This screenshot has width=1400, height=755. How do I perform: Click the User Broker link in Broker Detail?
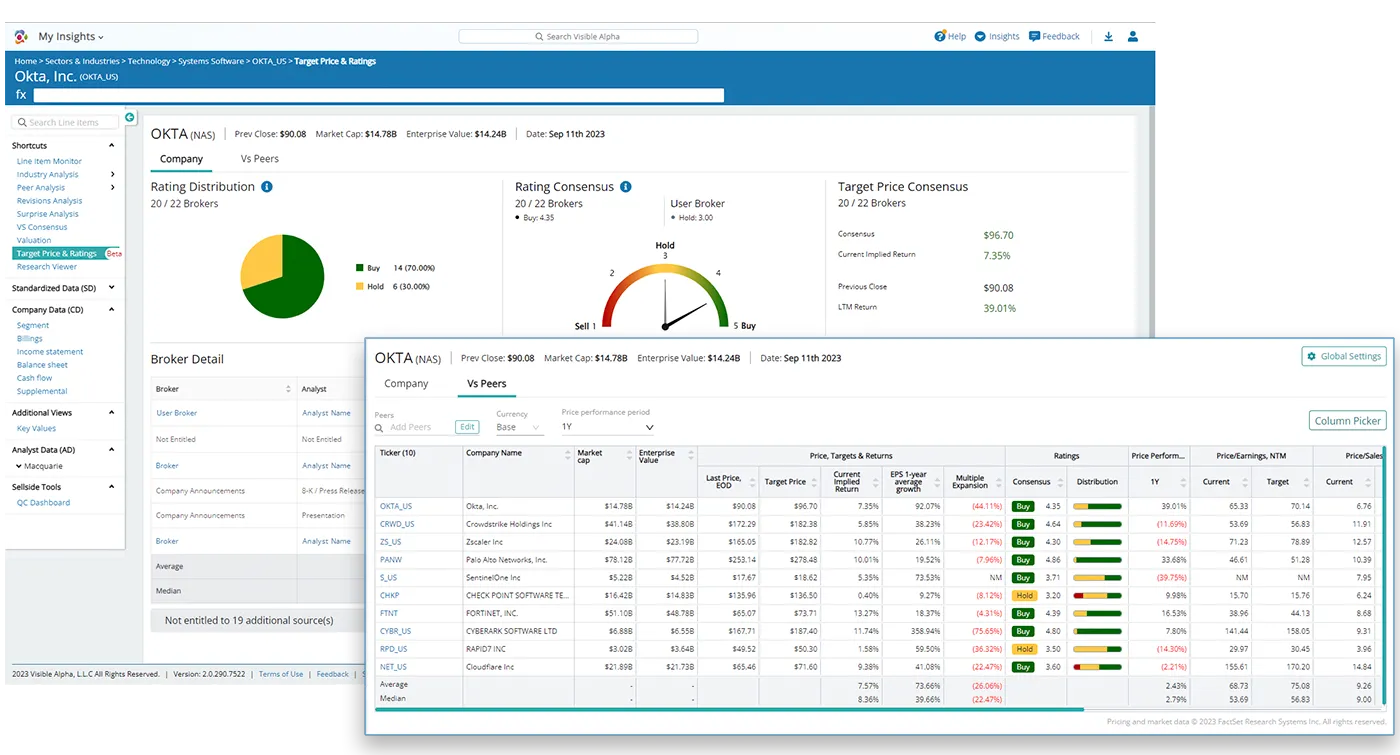177,413
